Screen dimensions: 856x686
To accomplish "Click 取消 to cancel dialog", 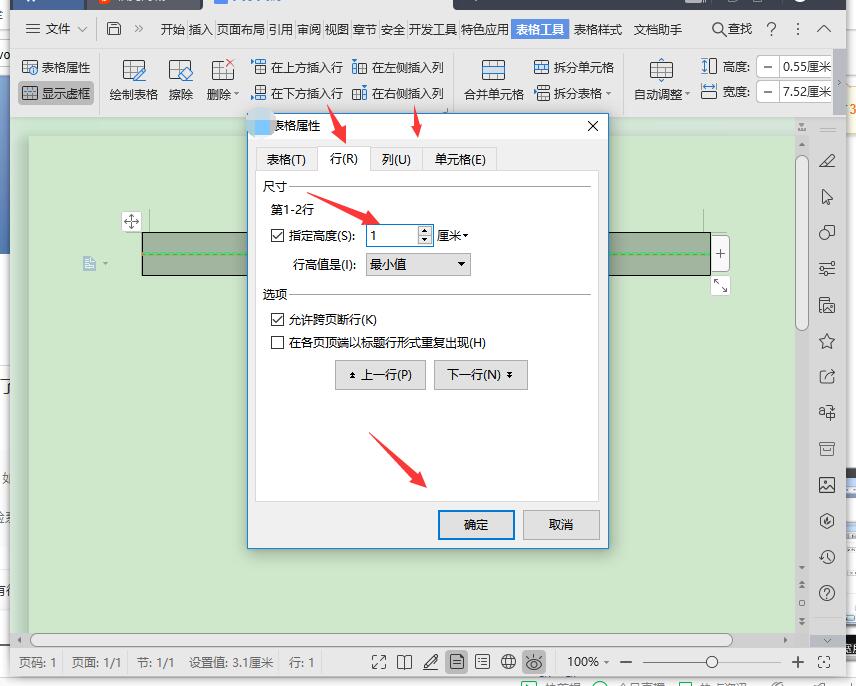I will point(561,525).
